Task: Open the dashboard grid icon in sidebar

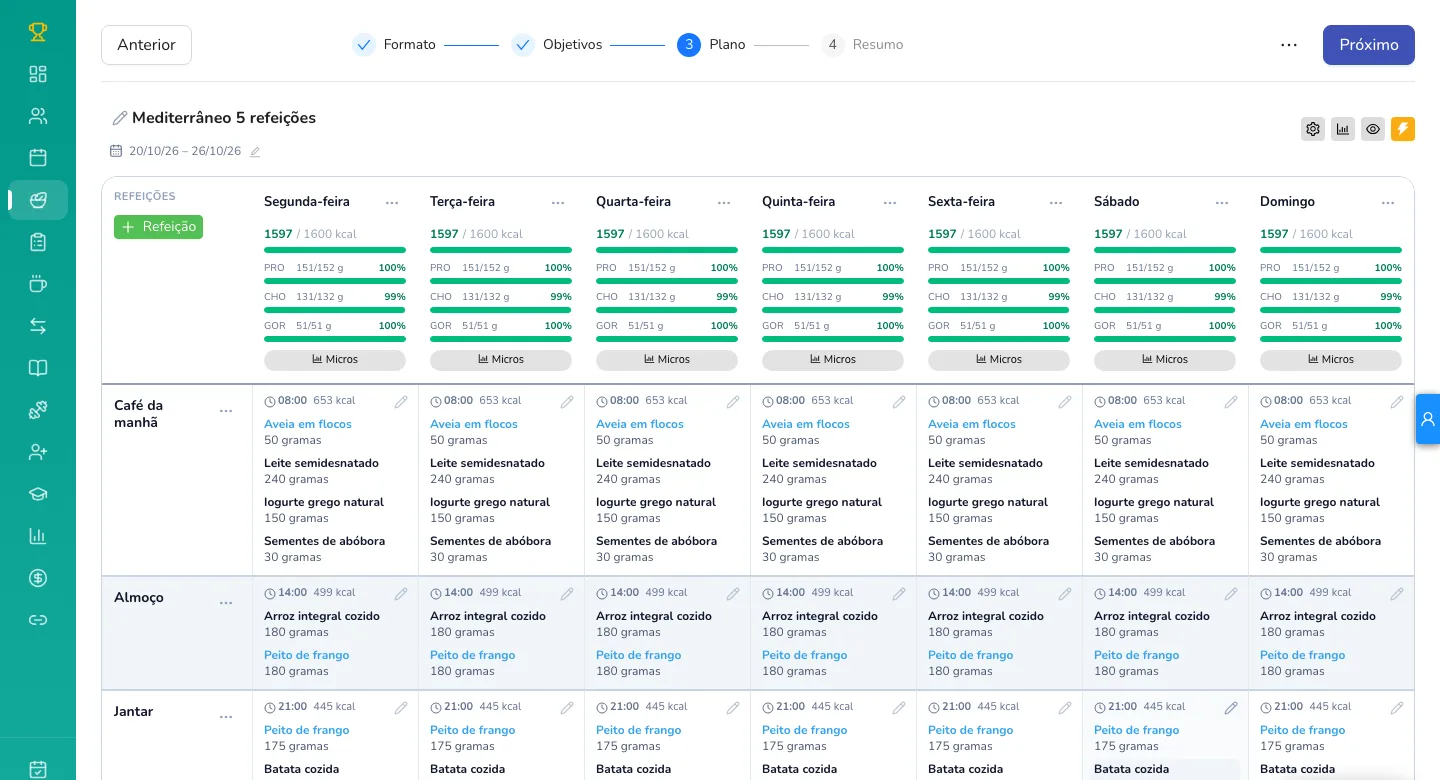Action: click(x=38, y=74)
